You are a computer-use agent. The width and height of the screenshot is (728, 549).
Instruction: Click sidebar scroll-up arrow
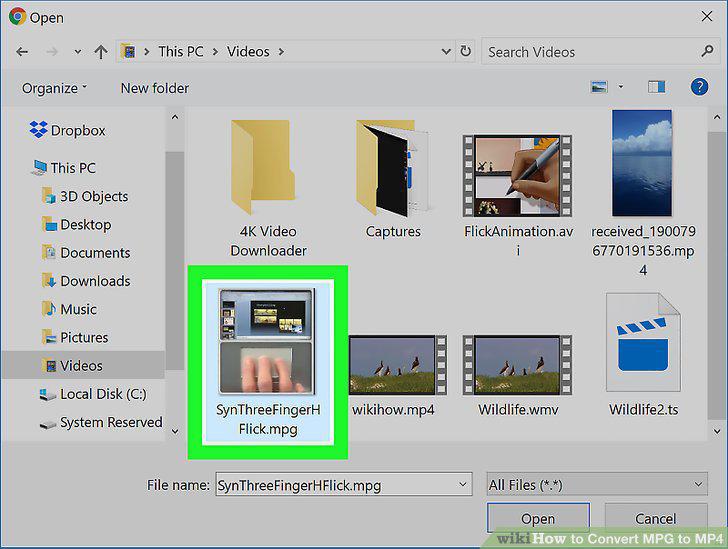click(x=175, y=117)
